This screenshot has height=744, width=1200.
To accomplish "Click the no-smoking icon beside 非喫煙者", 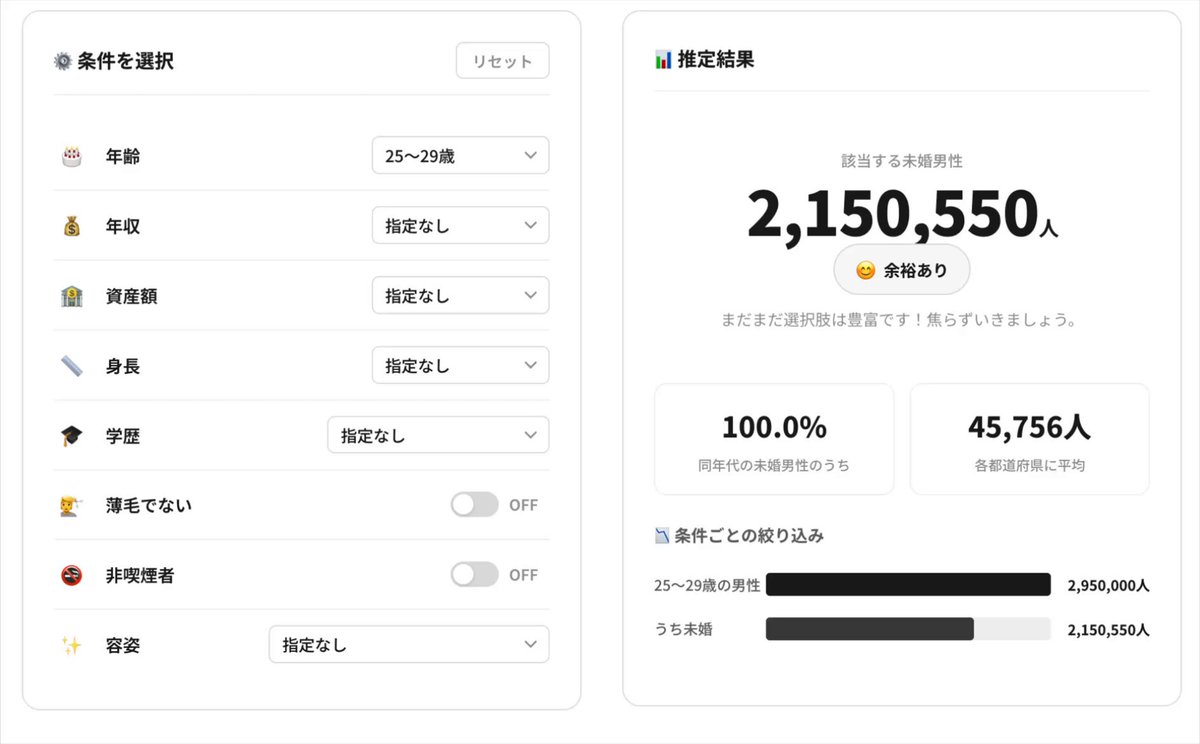I will (71, 575).
